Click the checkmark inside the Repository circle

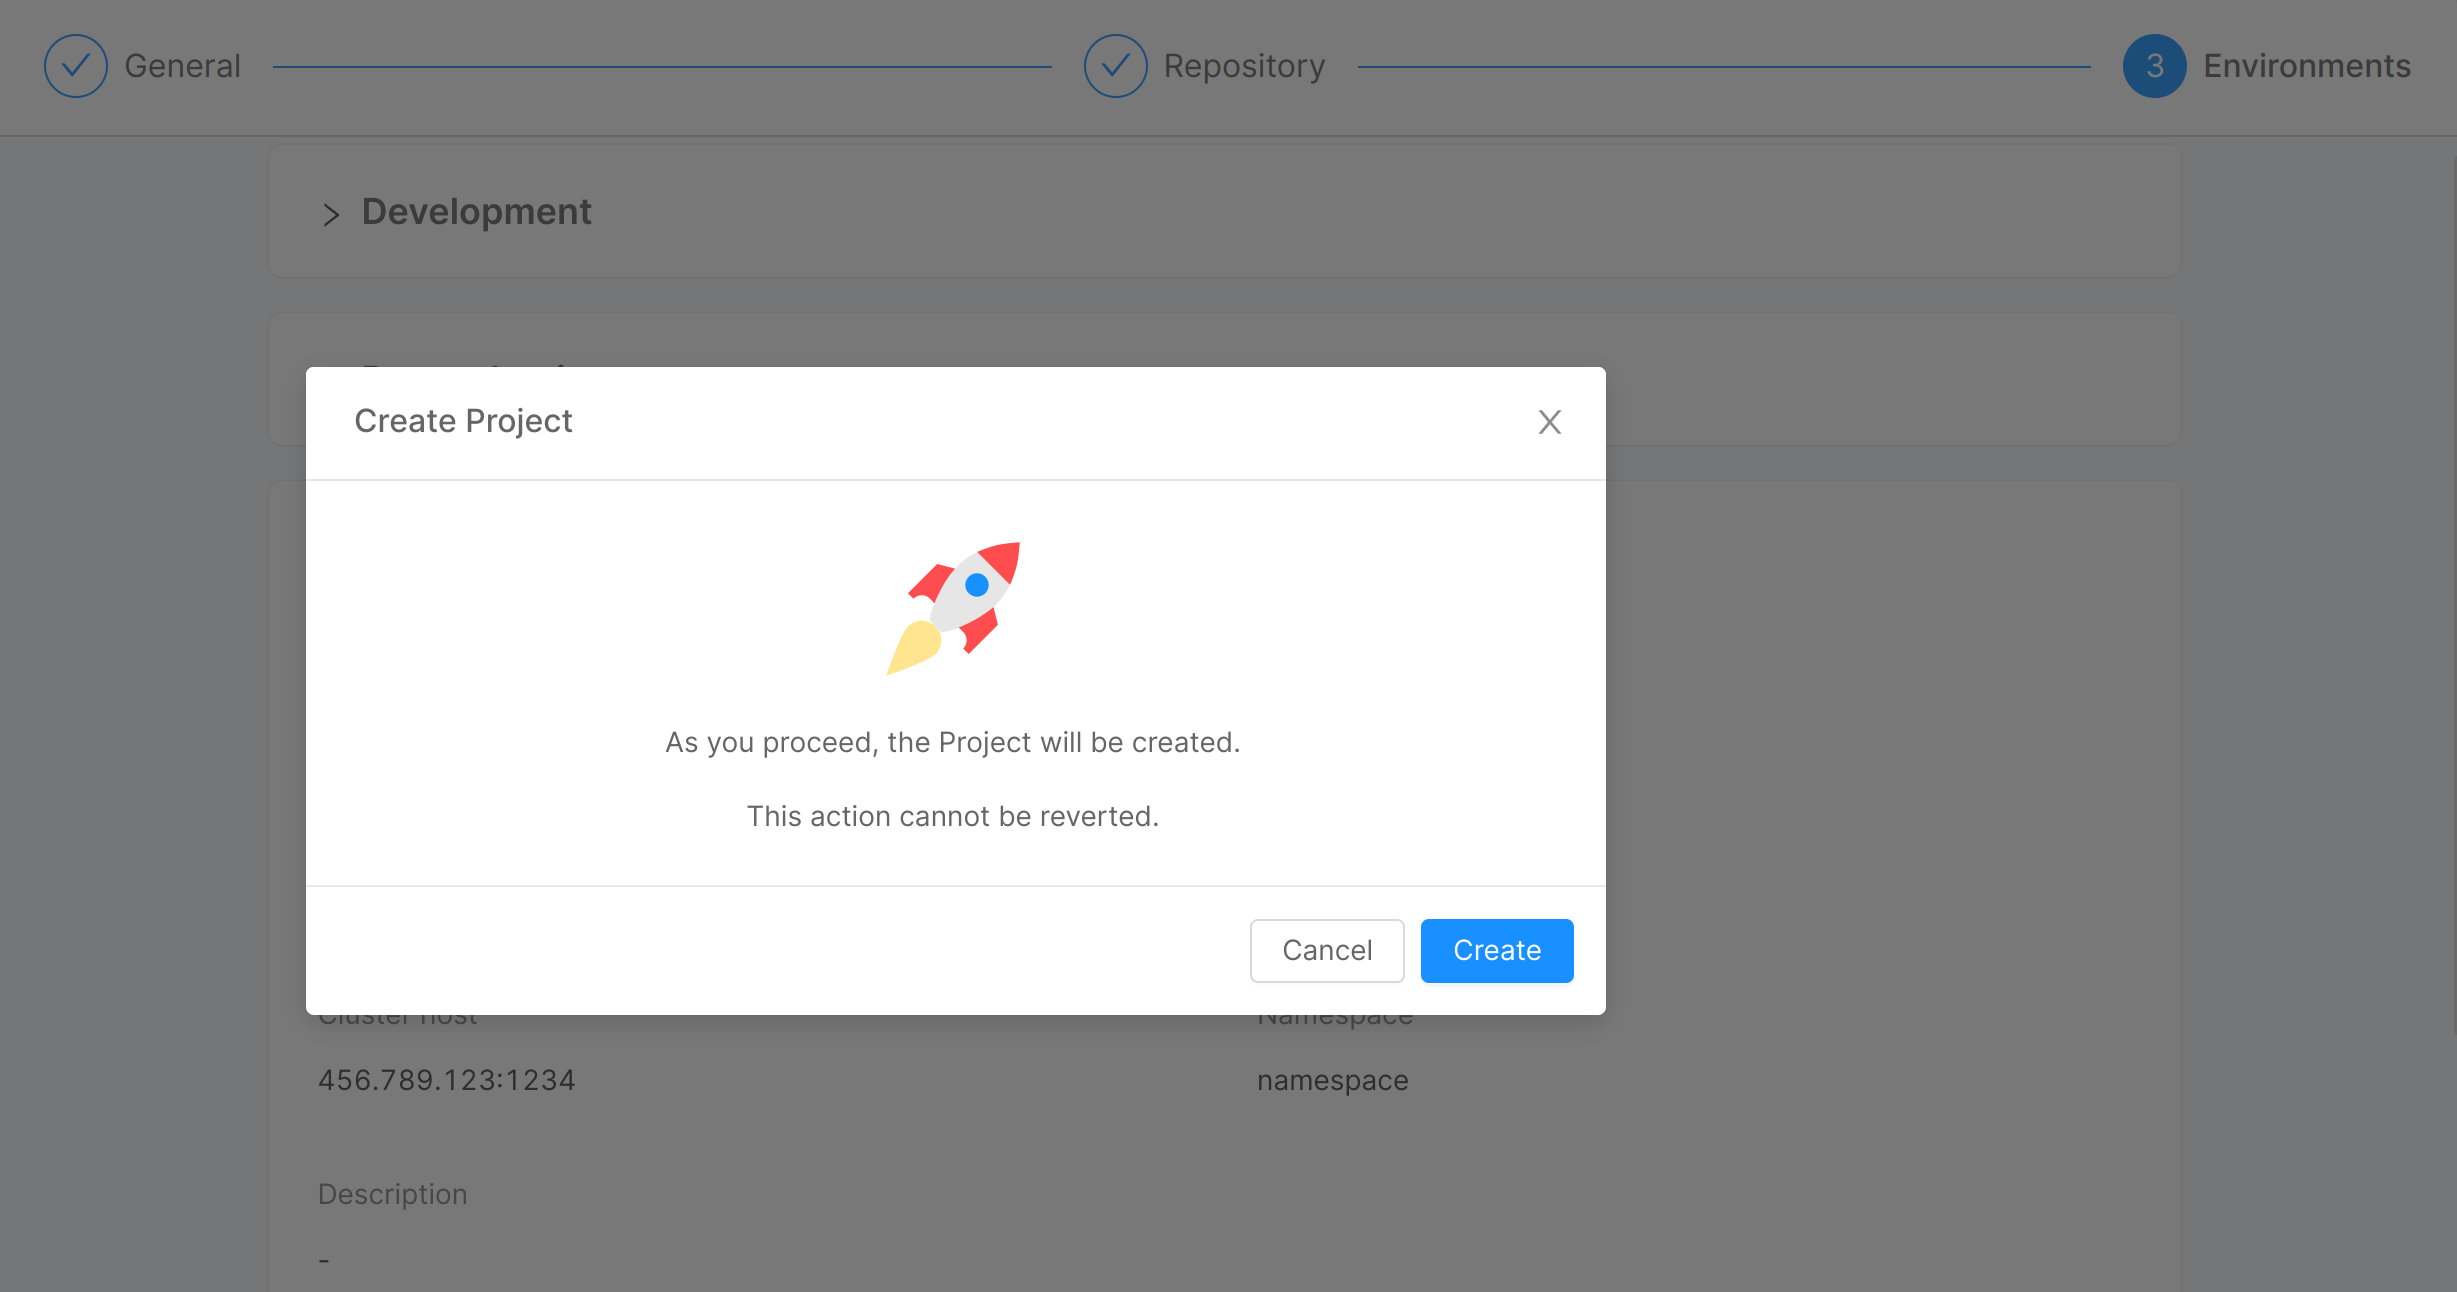pyautogui.click(x=1115, y=65)
